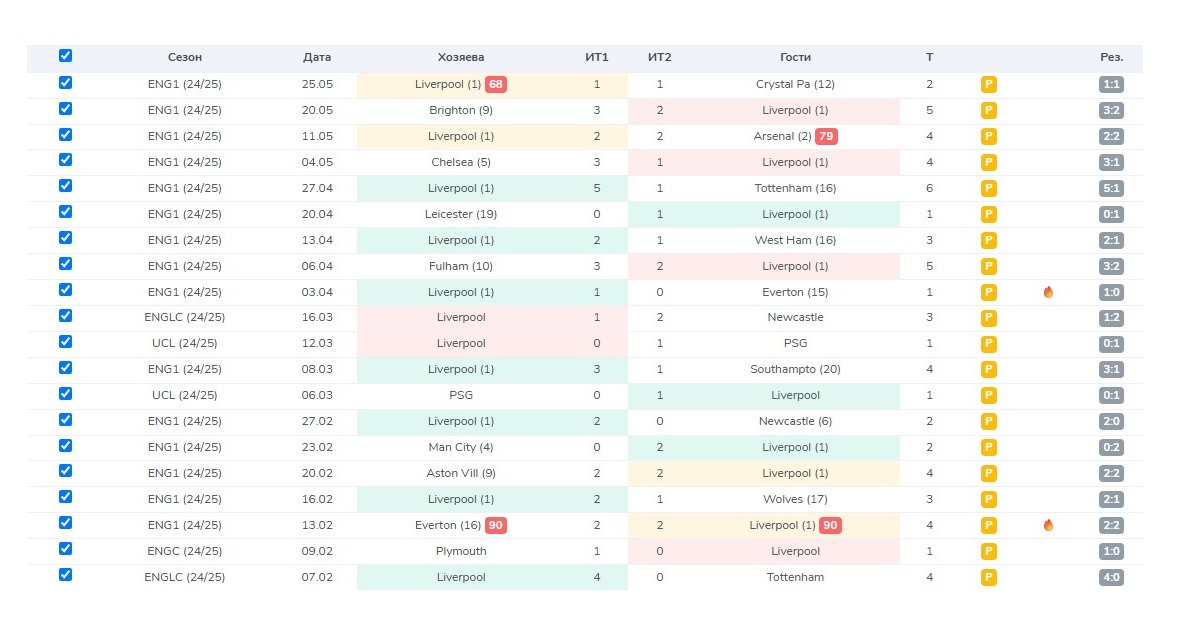
Task: Click the red 79 badge next to Arsenal
Action: 826,137
